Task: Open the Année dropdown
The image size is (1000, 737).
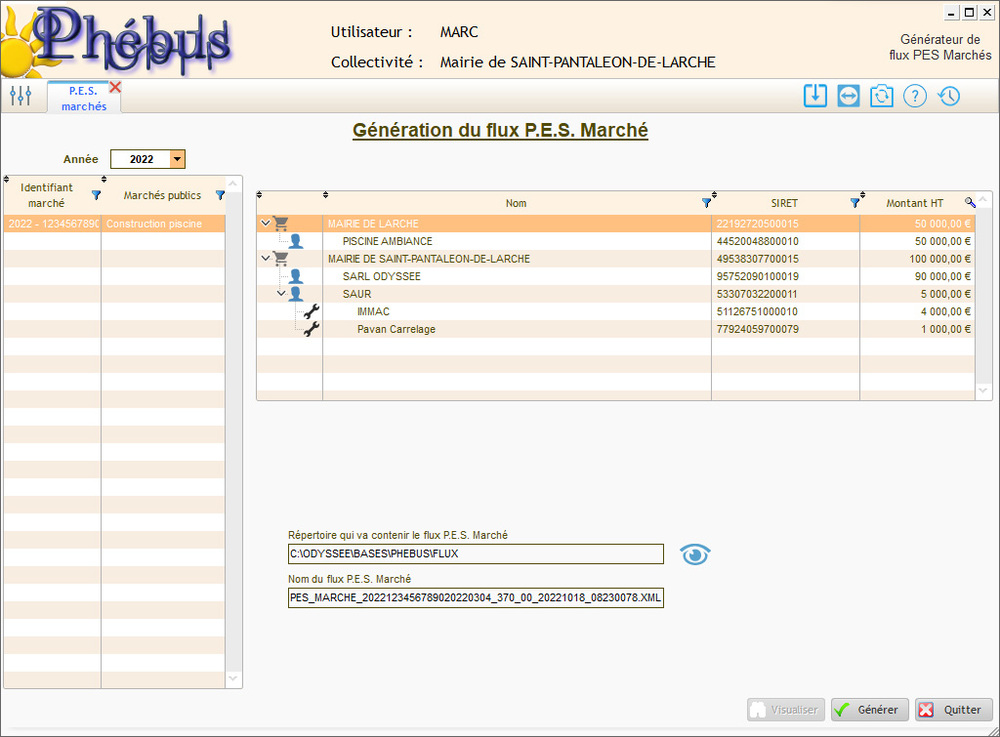Action: click(177, 159)
